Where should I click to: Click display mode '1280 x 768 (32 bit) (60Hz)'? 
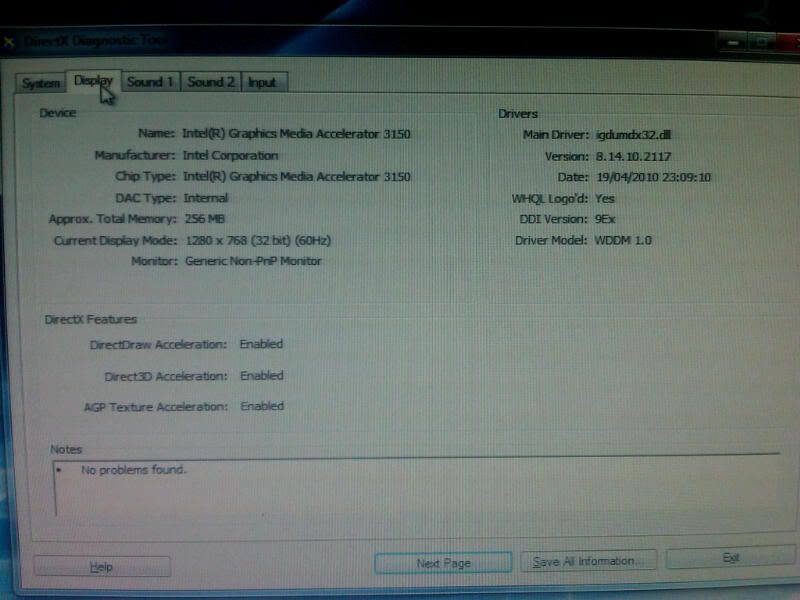[258, 240]
